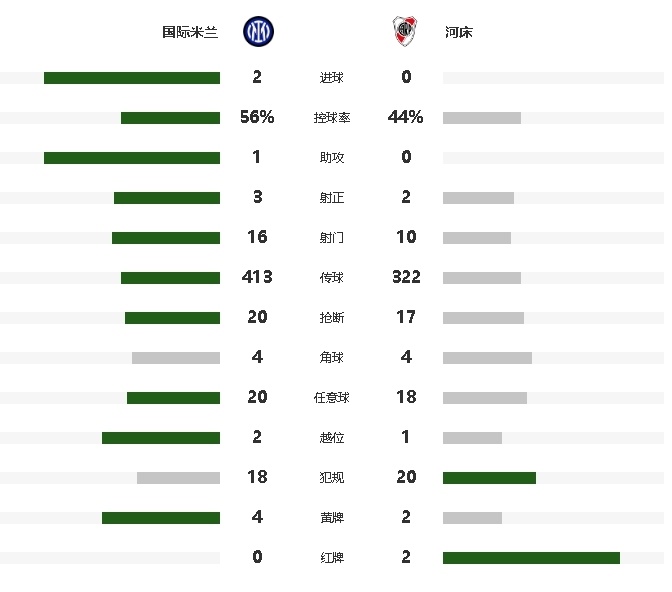This screenshot has width=672, height=592.
Task: Select the 抢断 tackles label
Action: (x=332, y=318)
